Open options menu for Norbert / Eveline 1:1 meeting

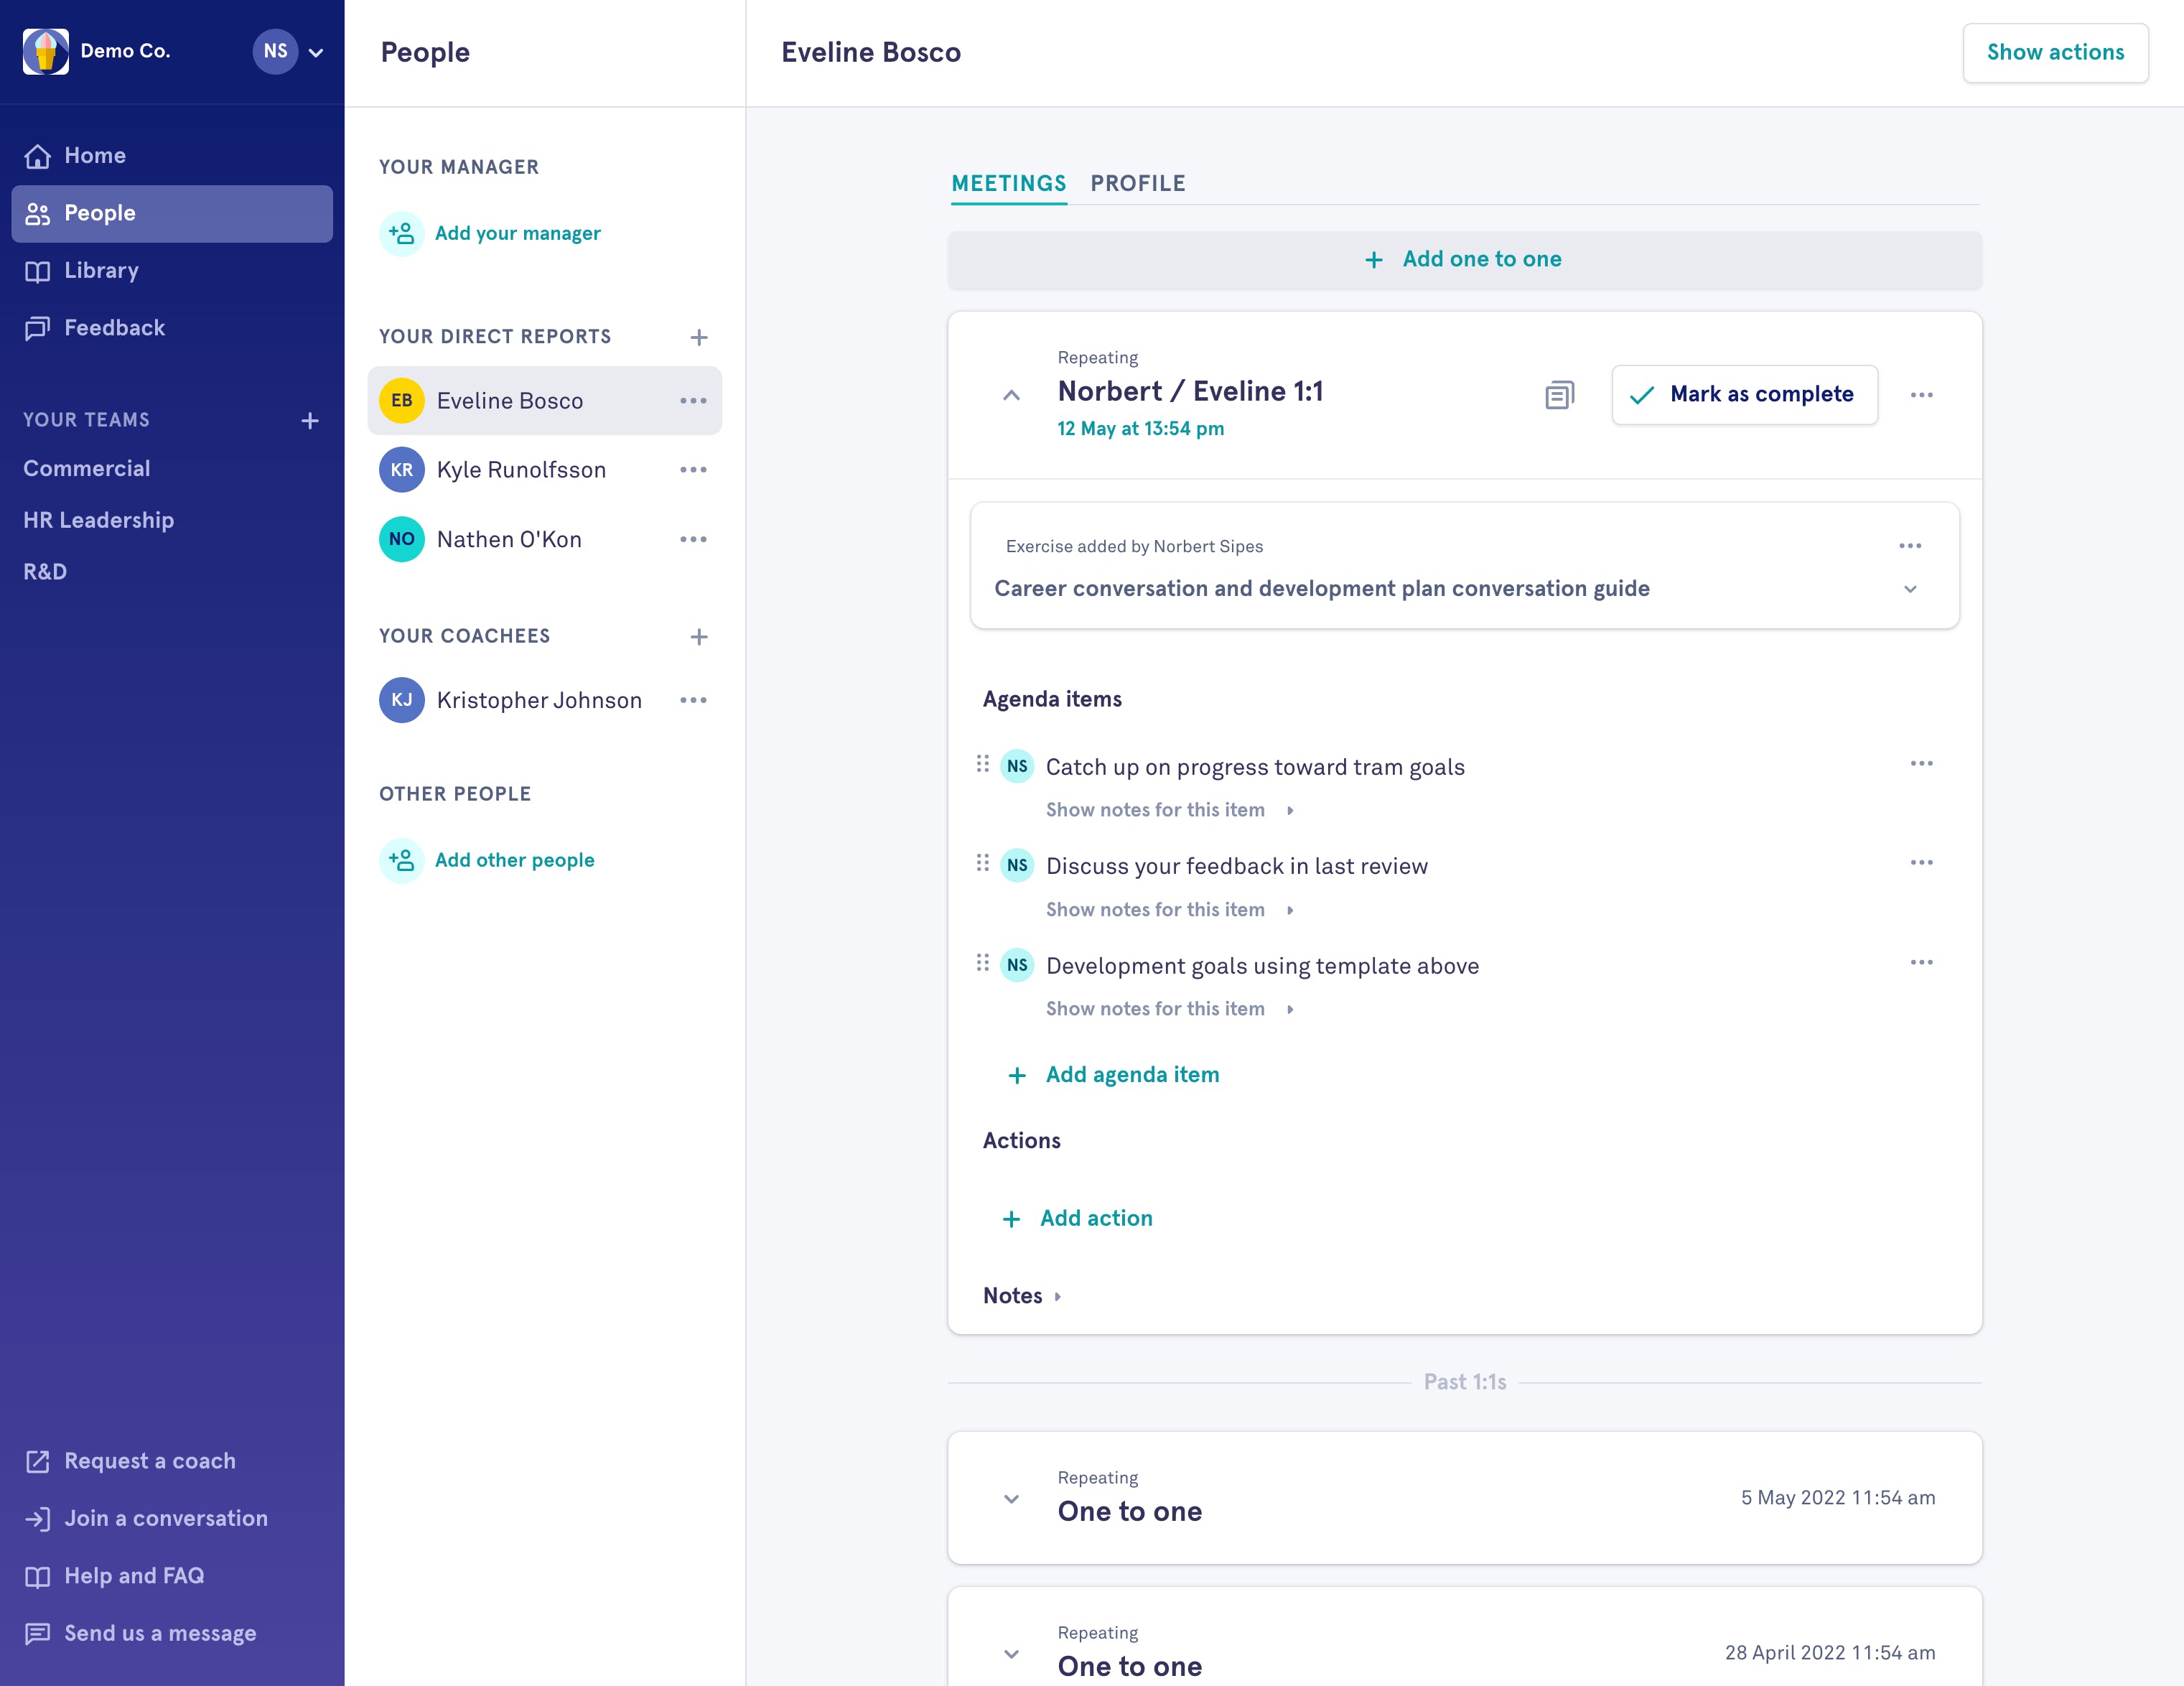(x=1921, y=395)
